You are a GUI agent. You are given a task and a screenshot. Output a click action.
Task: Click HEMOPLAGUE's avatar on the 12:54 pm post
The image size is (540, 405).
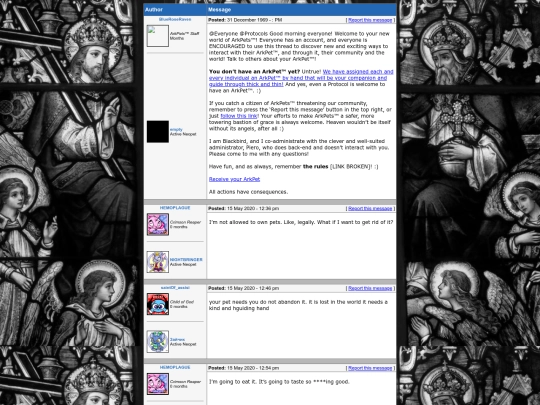(158, 384)
